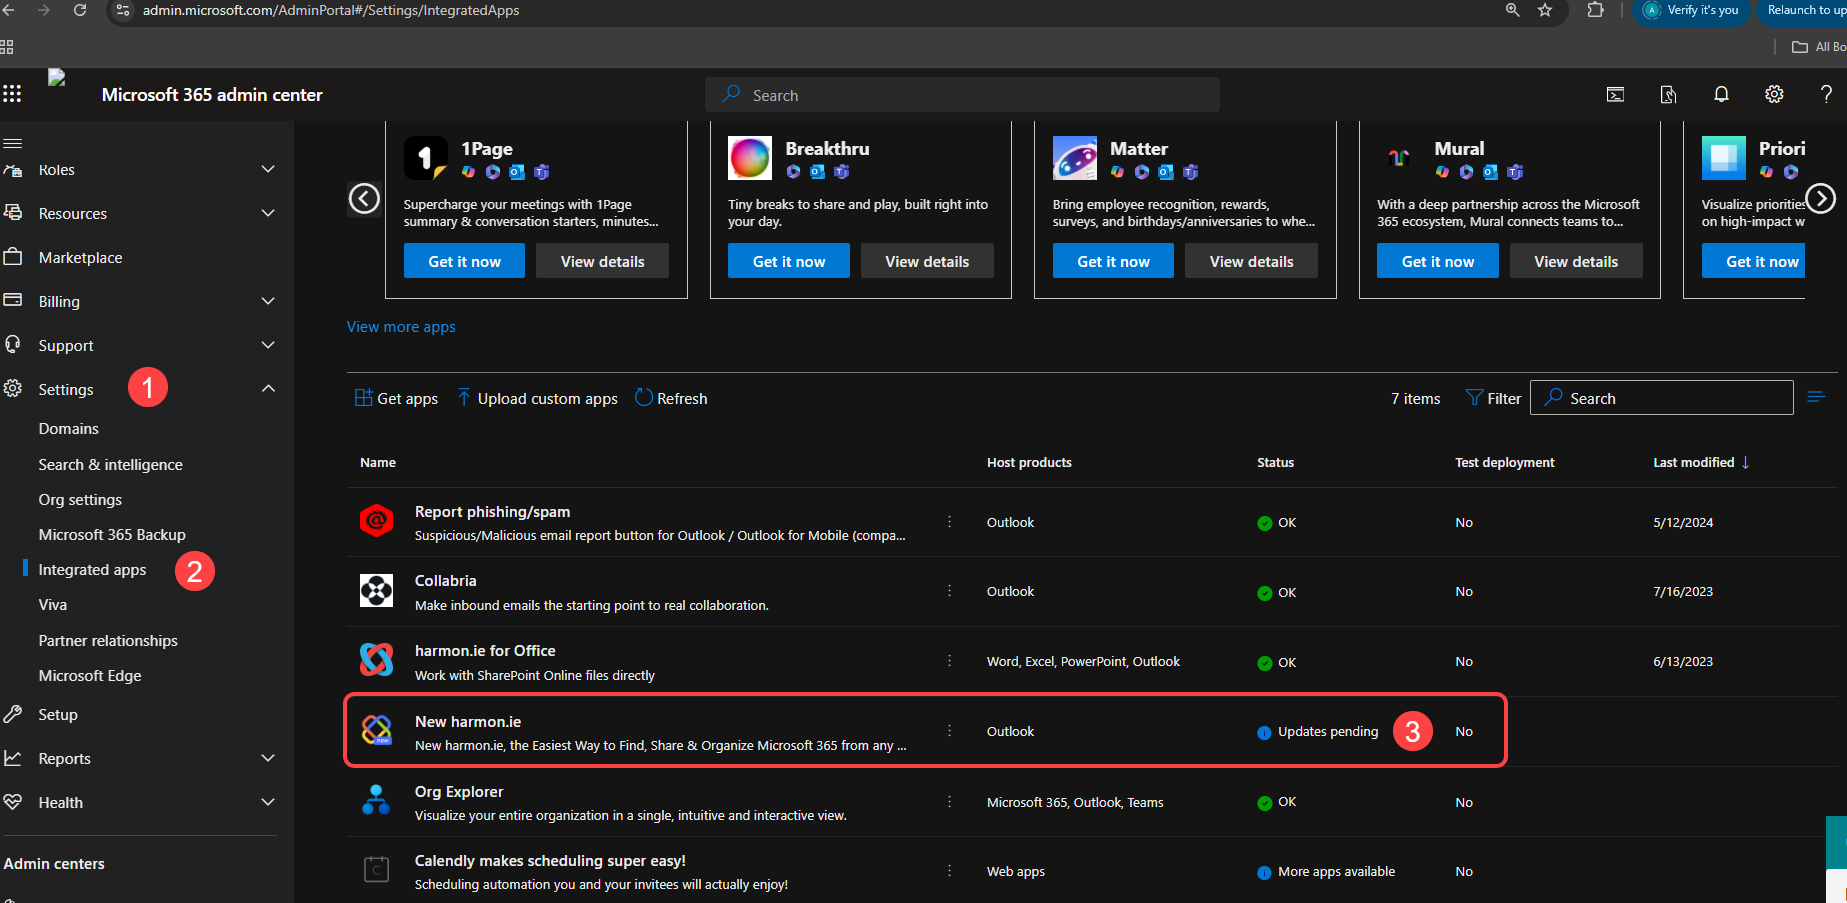This screenshot has width=1847, height=903.
Task: Open Partner relationships
Action: (x=108, y=640)
